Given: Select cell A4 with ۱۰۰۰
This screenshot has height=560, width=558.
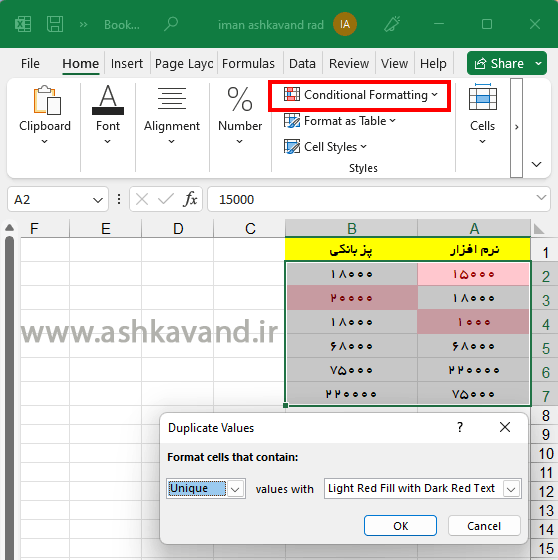Looking at the screenshot, I should [474, 322].
